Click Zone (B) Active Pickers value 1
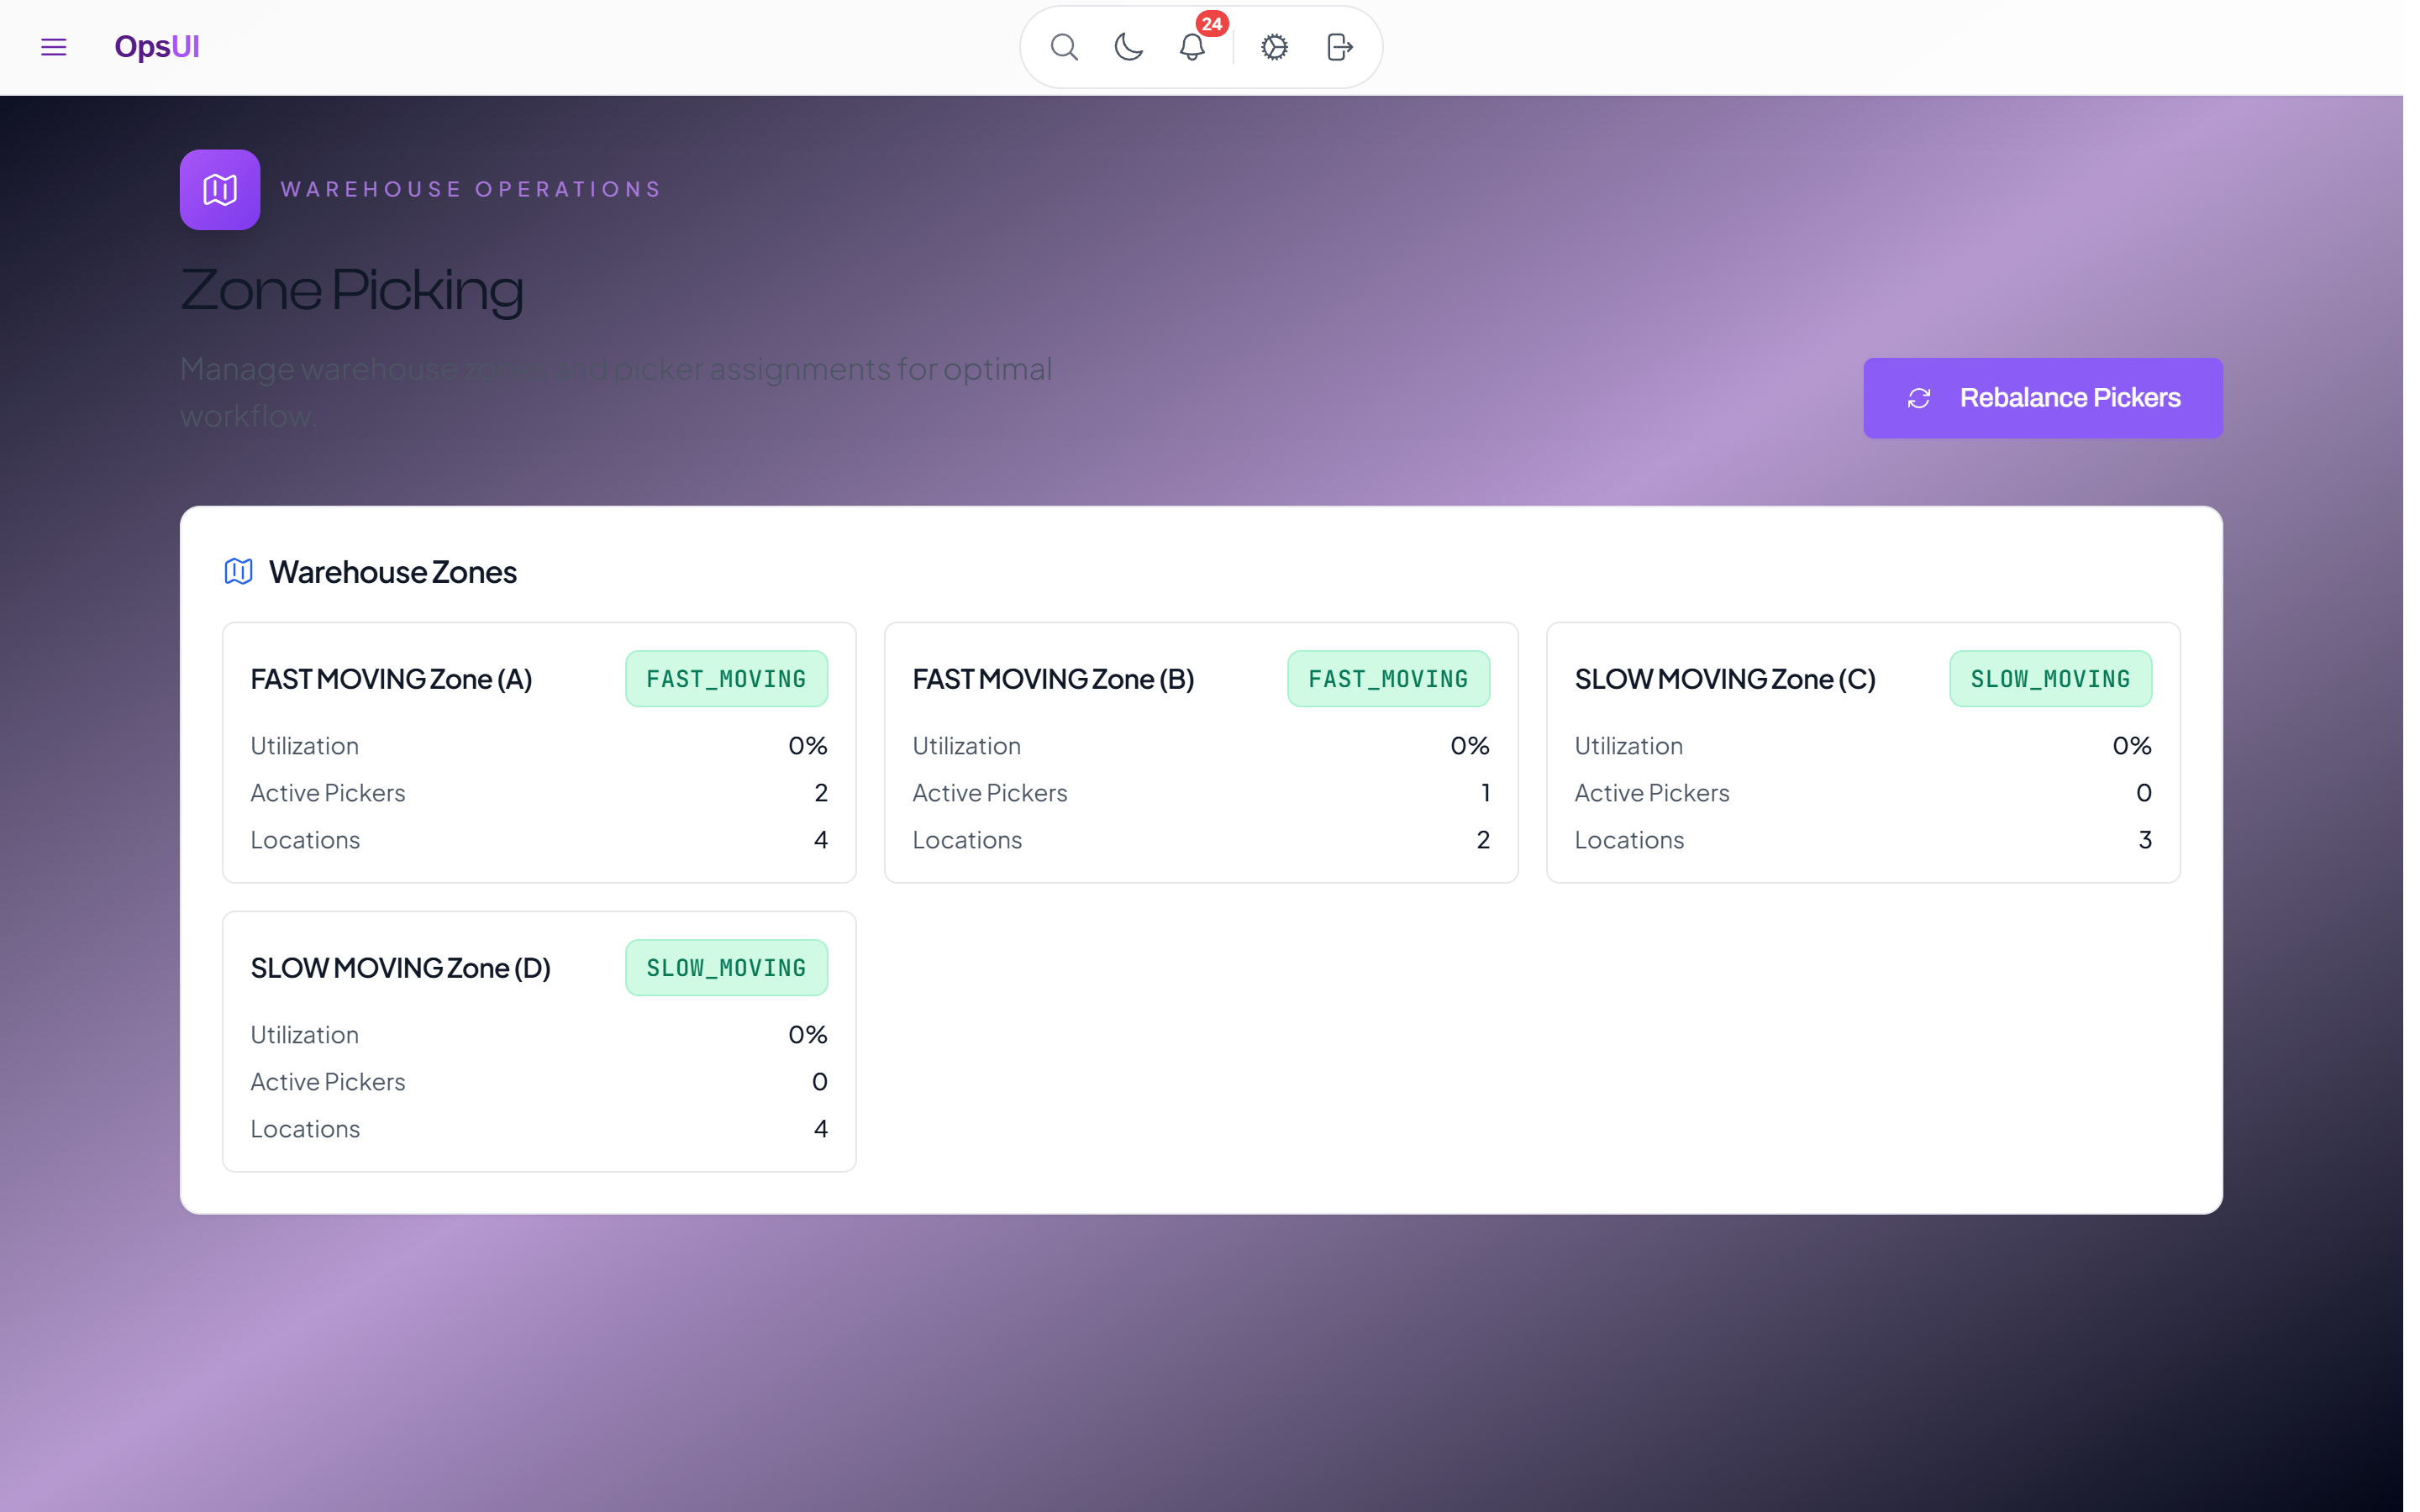 [x=1485, y=793]
